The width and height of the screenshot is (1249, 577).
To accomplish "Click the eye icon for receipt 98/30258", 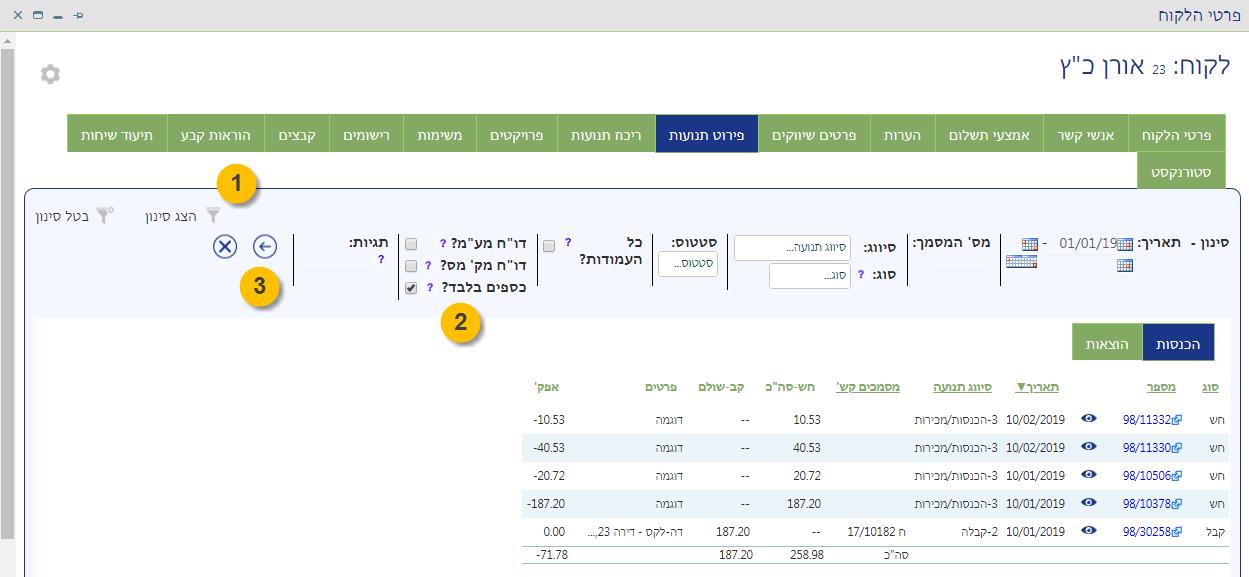I will point(1089,531).
